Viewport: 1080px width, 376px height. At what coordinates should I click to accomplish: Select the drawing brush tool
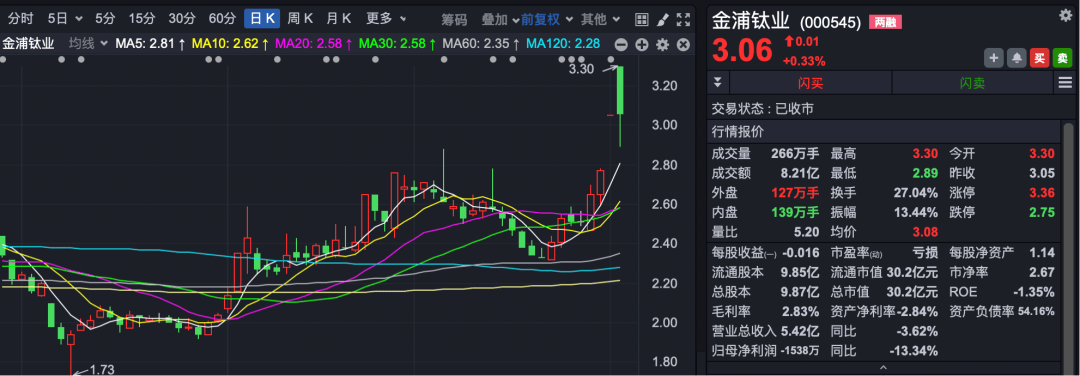click(x=662, y=19)
